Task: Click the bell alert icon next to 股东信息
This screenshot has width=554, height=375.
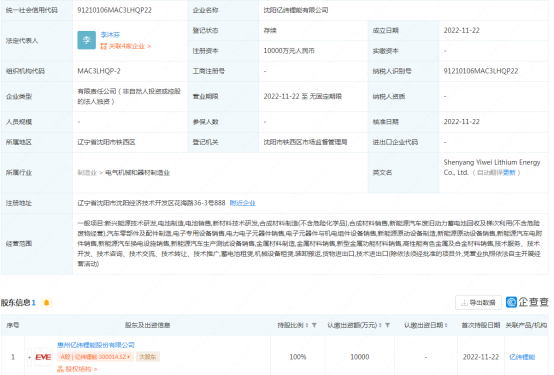Action: (x=46, y=303)
